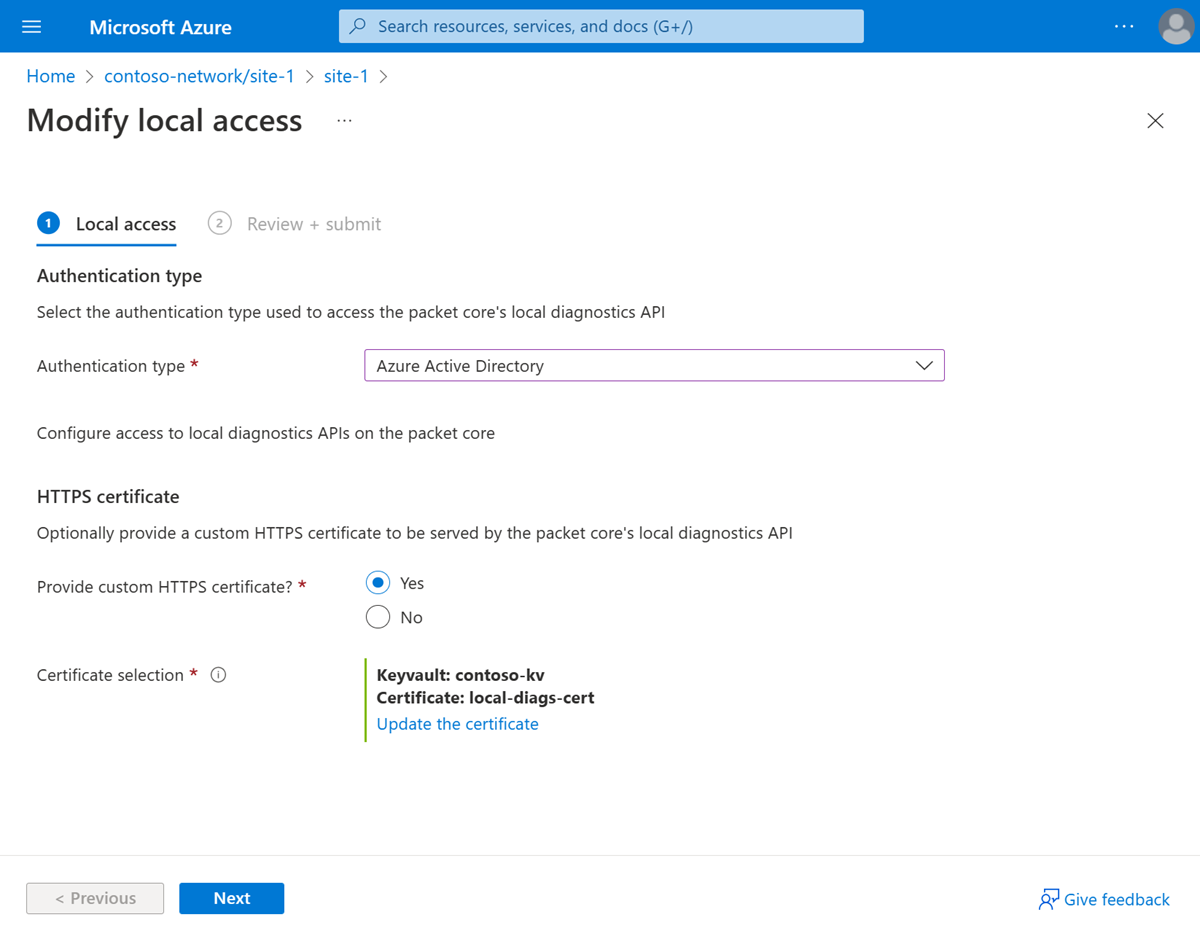This screenshot has width=1200, height=928.
Task: Open contoso-network/site-1 breadcrumb link
Action: point(198,75)
